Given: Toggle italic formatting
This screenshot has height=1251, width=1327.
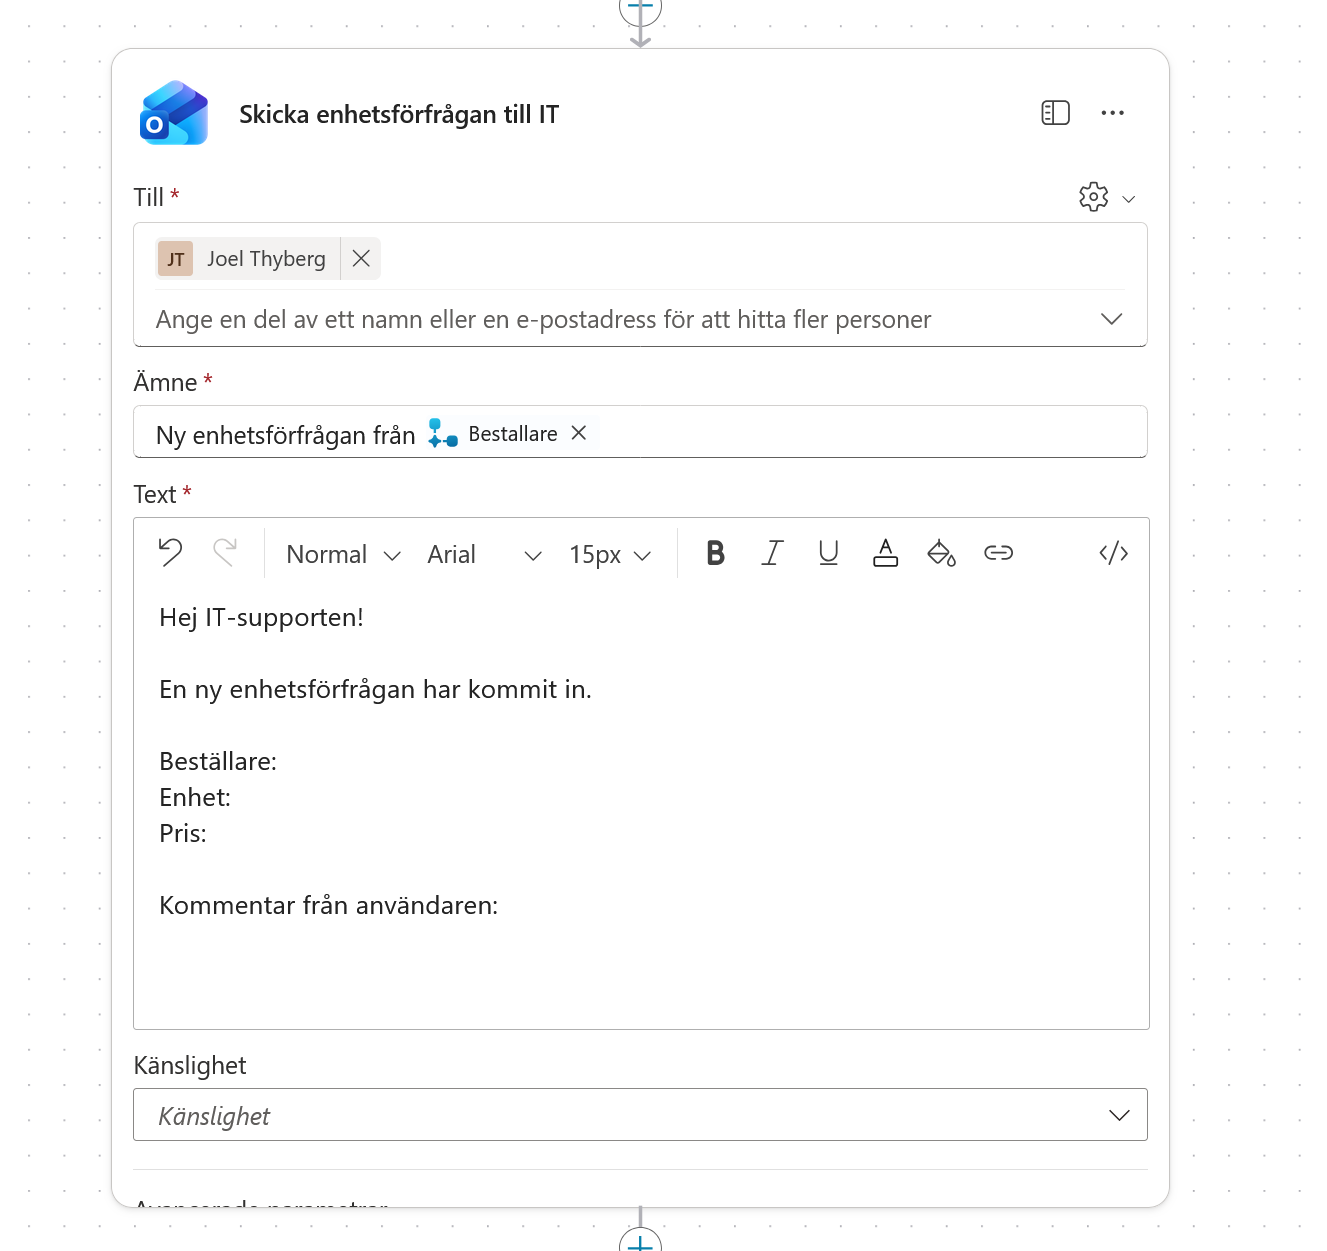Looking at the screenshot, I should click(772, 553).
